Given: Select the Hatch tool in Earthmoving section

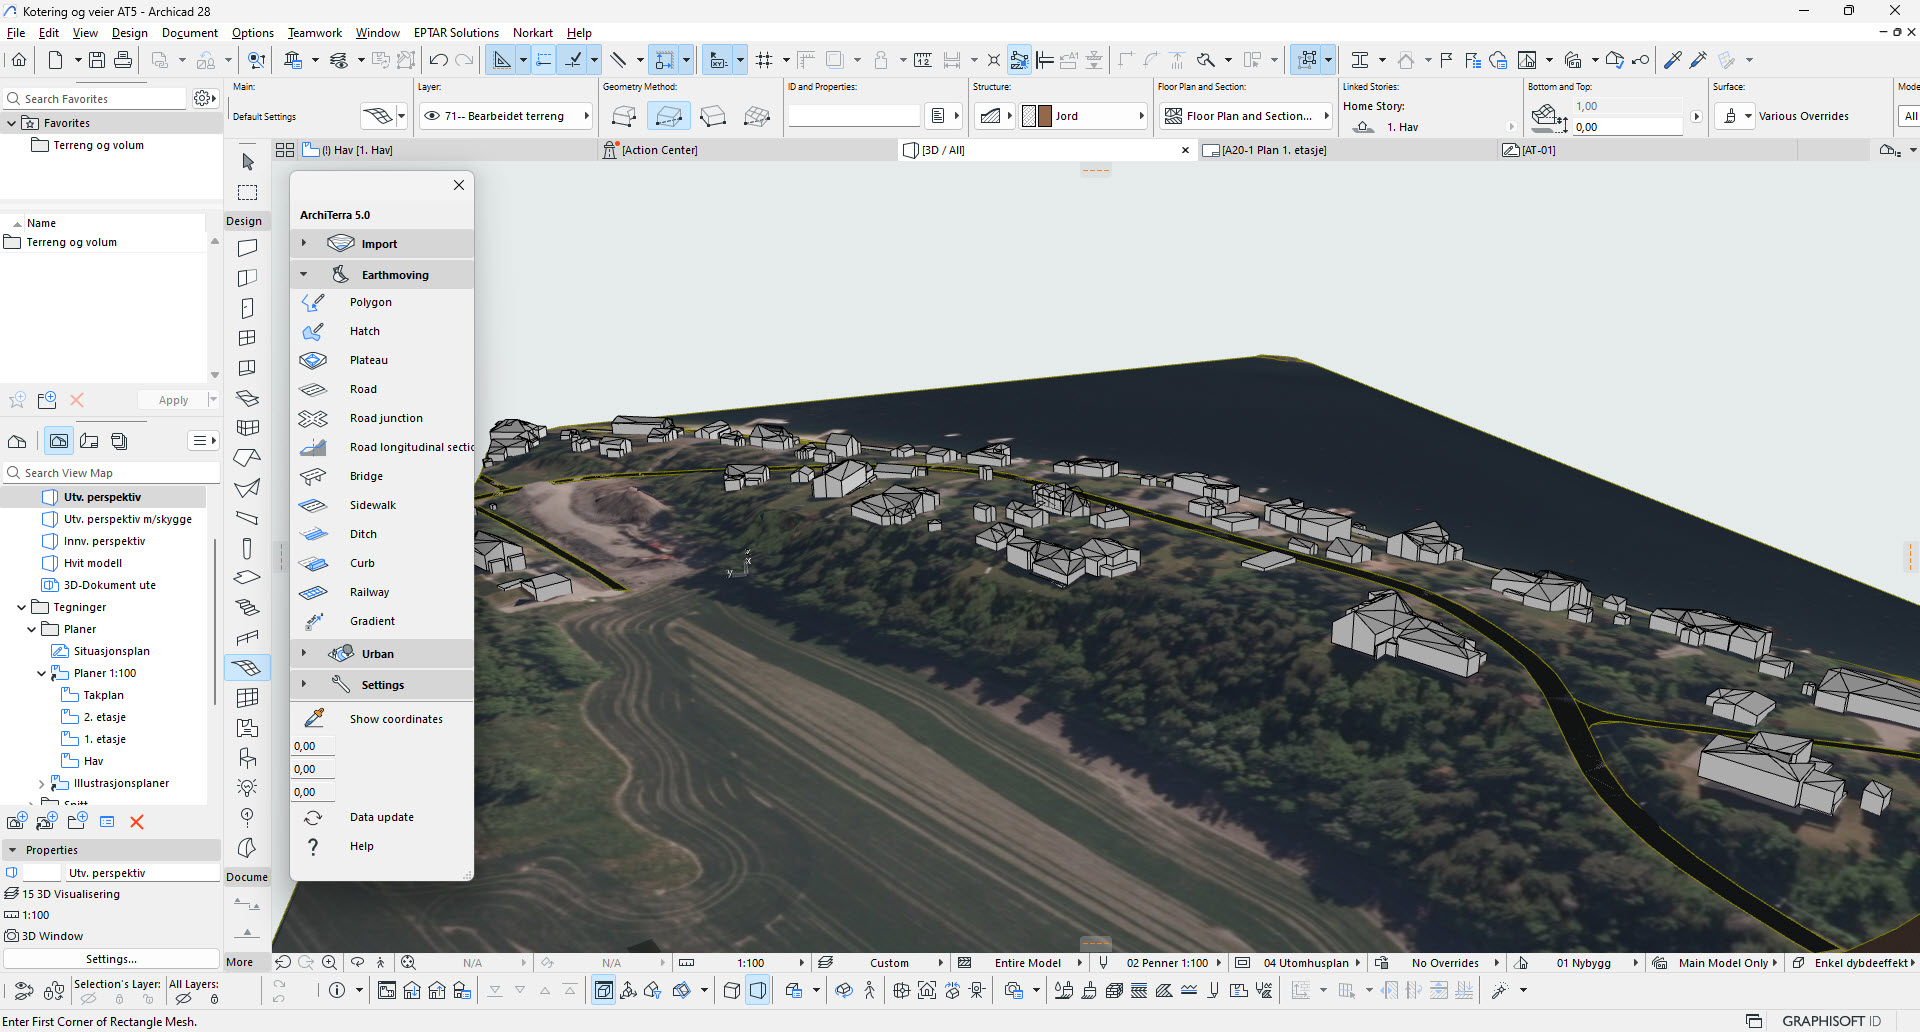Looking at the screenshot, I should tap(364, 331).
